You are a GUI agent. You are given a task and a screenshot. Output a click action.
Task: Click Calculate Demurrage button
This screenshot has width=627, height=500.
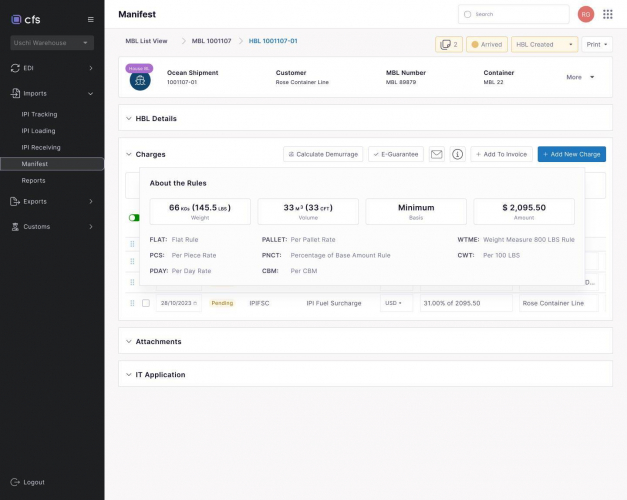pyautogui.click(x=323, y=154)
